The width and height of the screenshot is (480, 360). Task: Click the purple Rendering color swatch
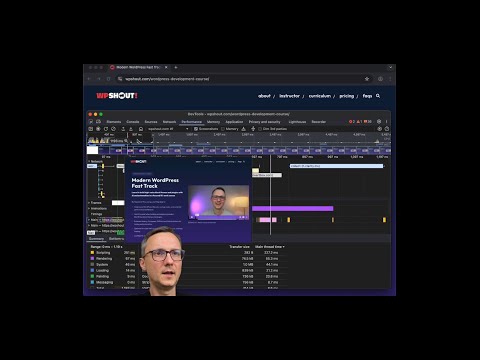93,259
